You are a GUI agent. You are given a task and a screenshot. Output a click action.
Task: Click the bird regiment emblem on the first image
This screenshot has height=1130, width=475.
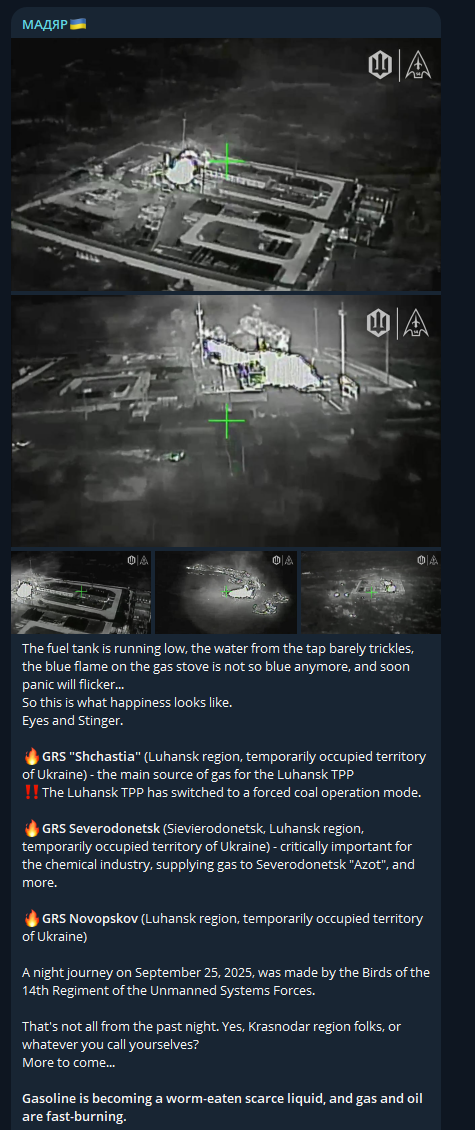point(417,66)
